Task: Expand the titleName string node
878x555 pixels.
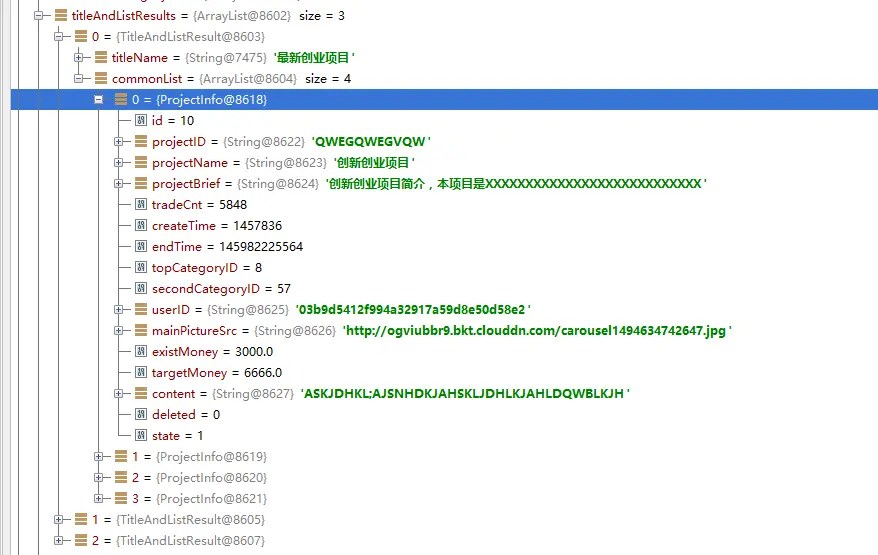Action: click(x=79, y=57)
